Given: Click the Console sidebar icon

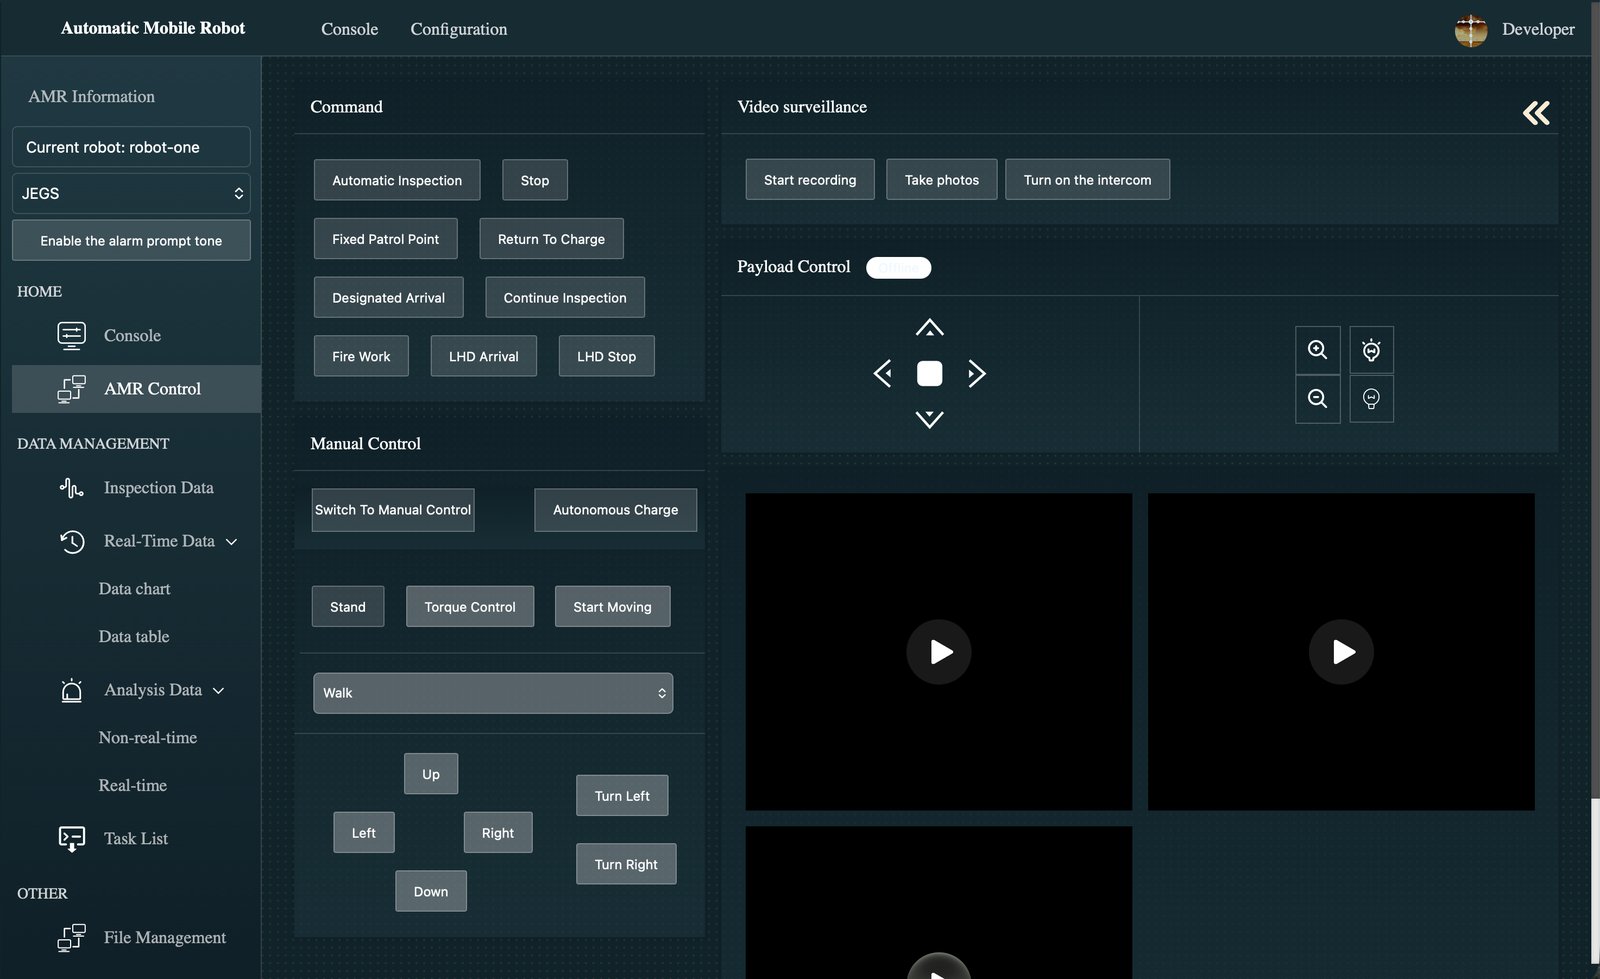Looking at the screenshot, I should coord(71,336).
